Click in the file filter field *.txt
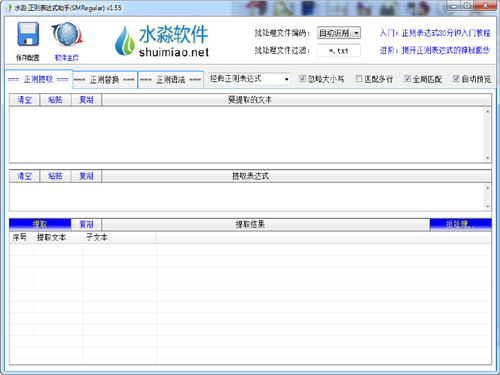 click(x=339, y=51)
